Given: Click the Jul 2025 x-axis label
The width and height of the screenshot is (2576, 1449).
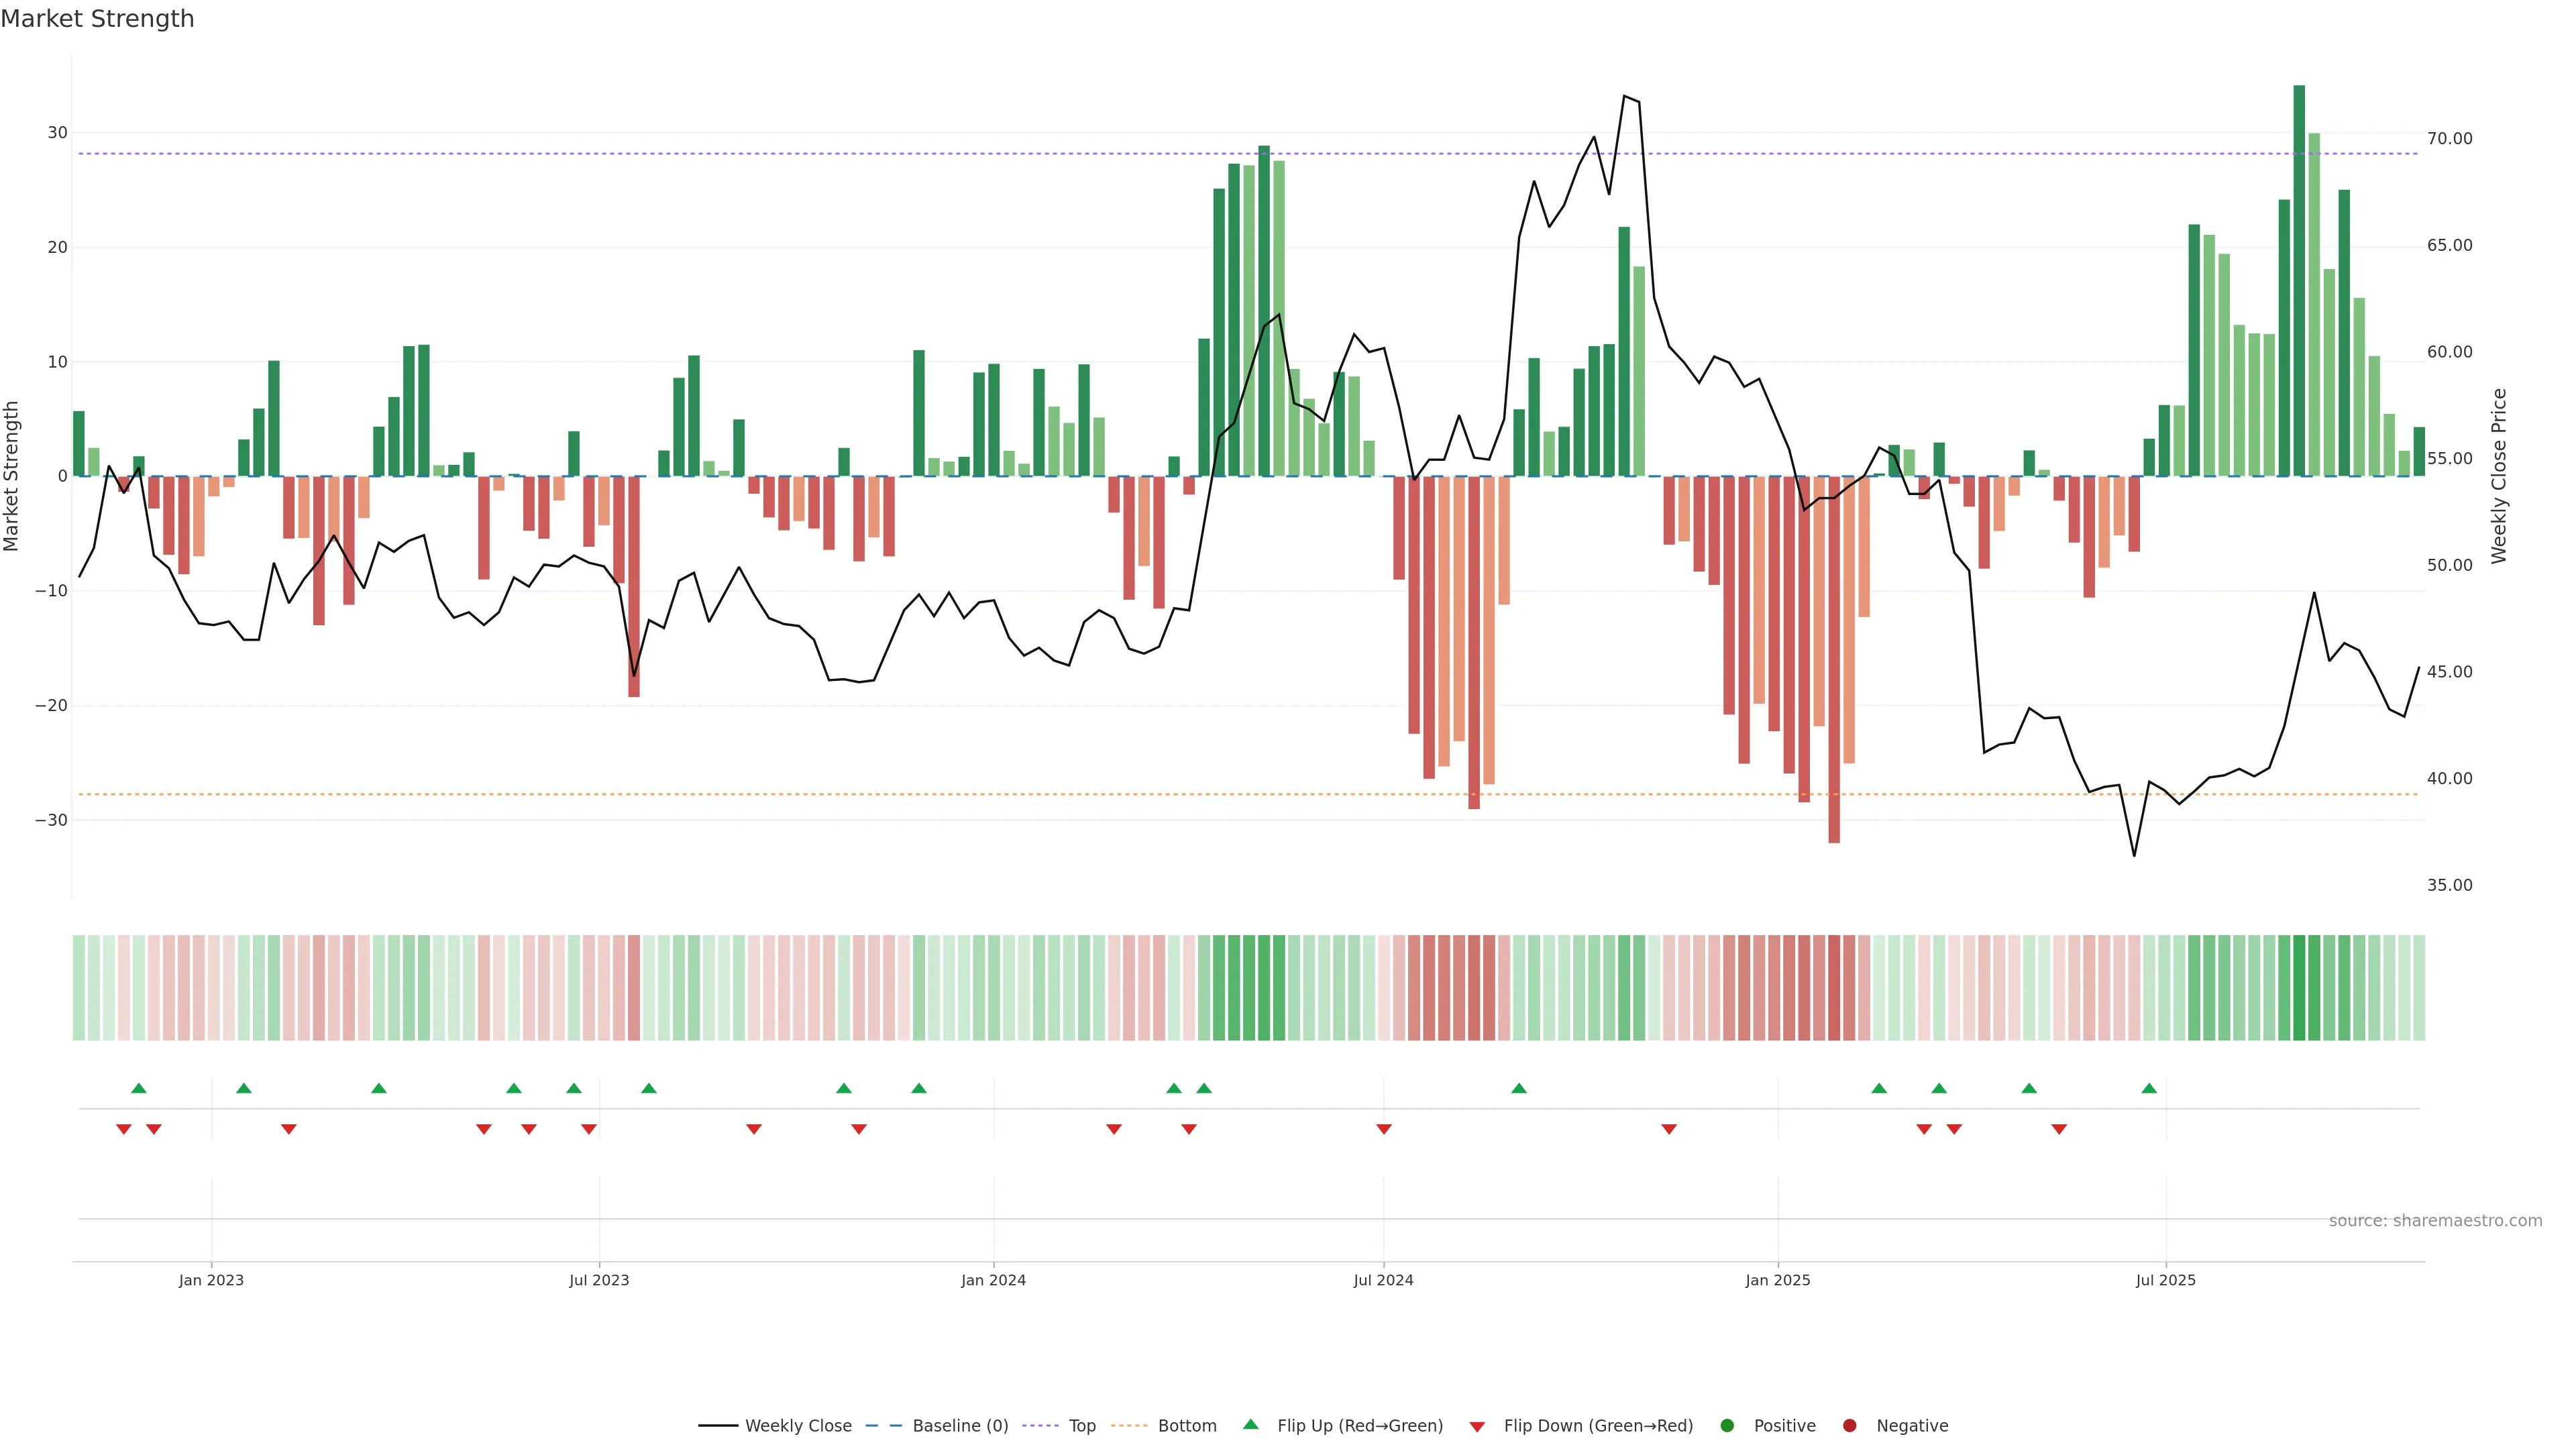Looking at the screenshot, I should (x=2165, y=1280).
